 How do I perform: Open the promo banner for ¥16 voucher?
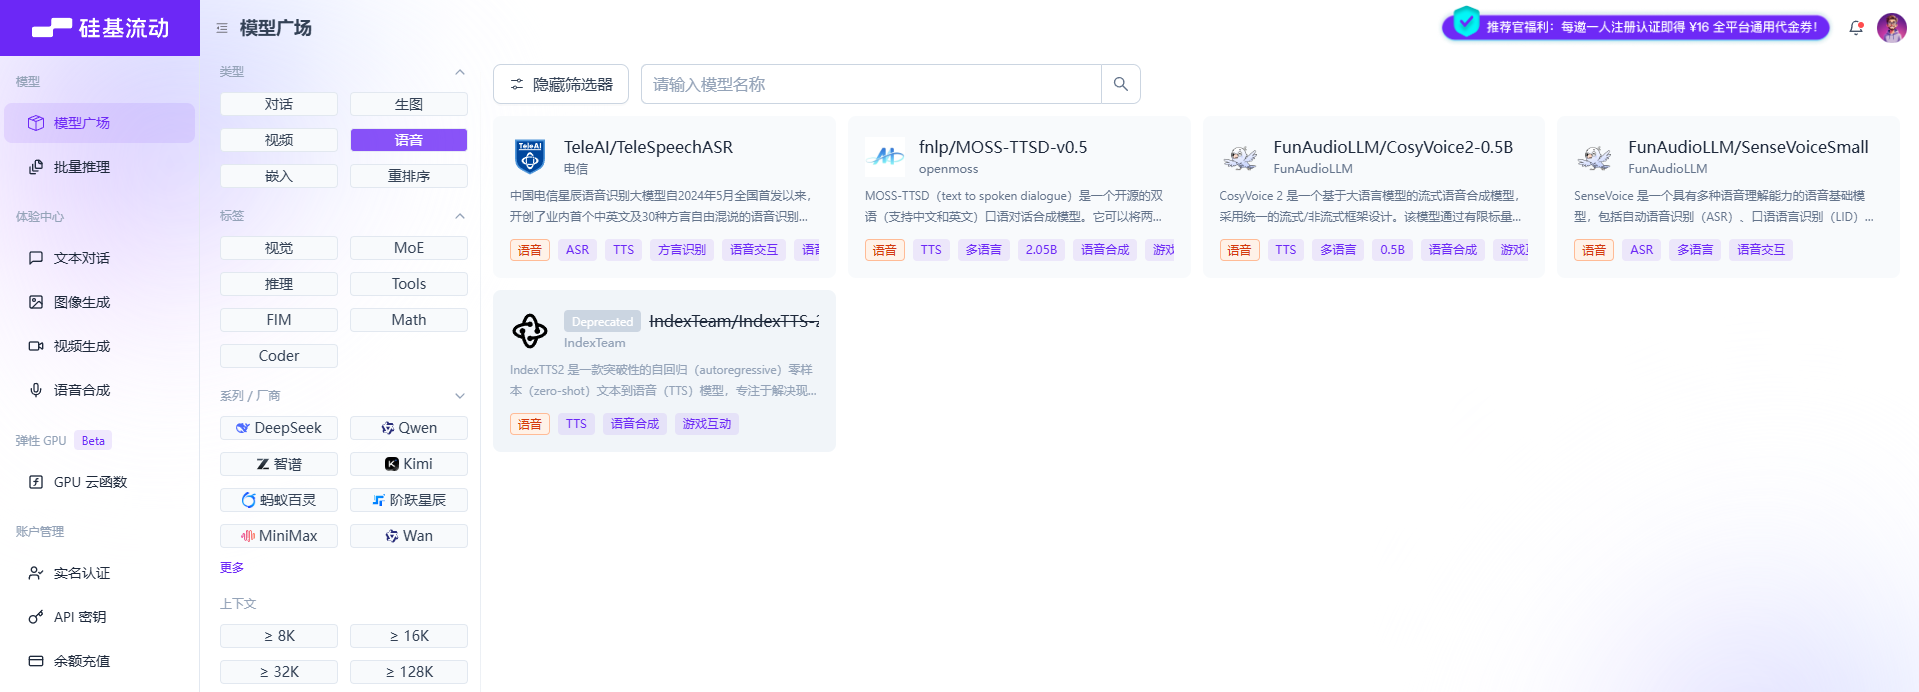(1636, 27)
